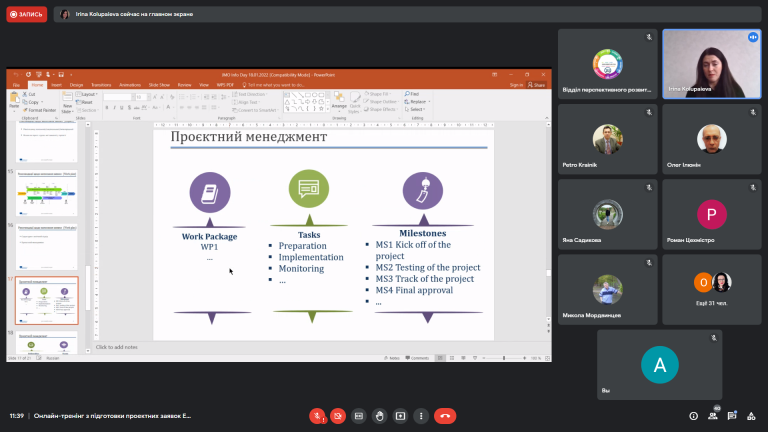Toggle the Notes pane in status bar
768x432 pixels.
coord(392,358)
